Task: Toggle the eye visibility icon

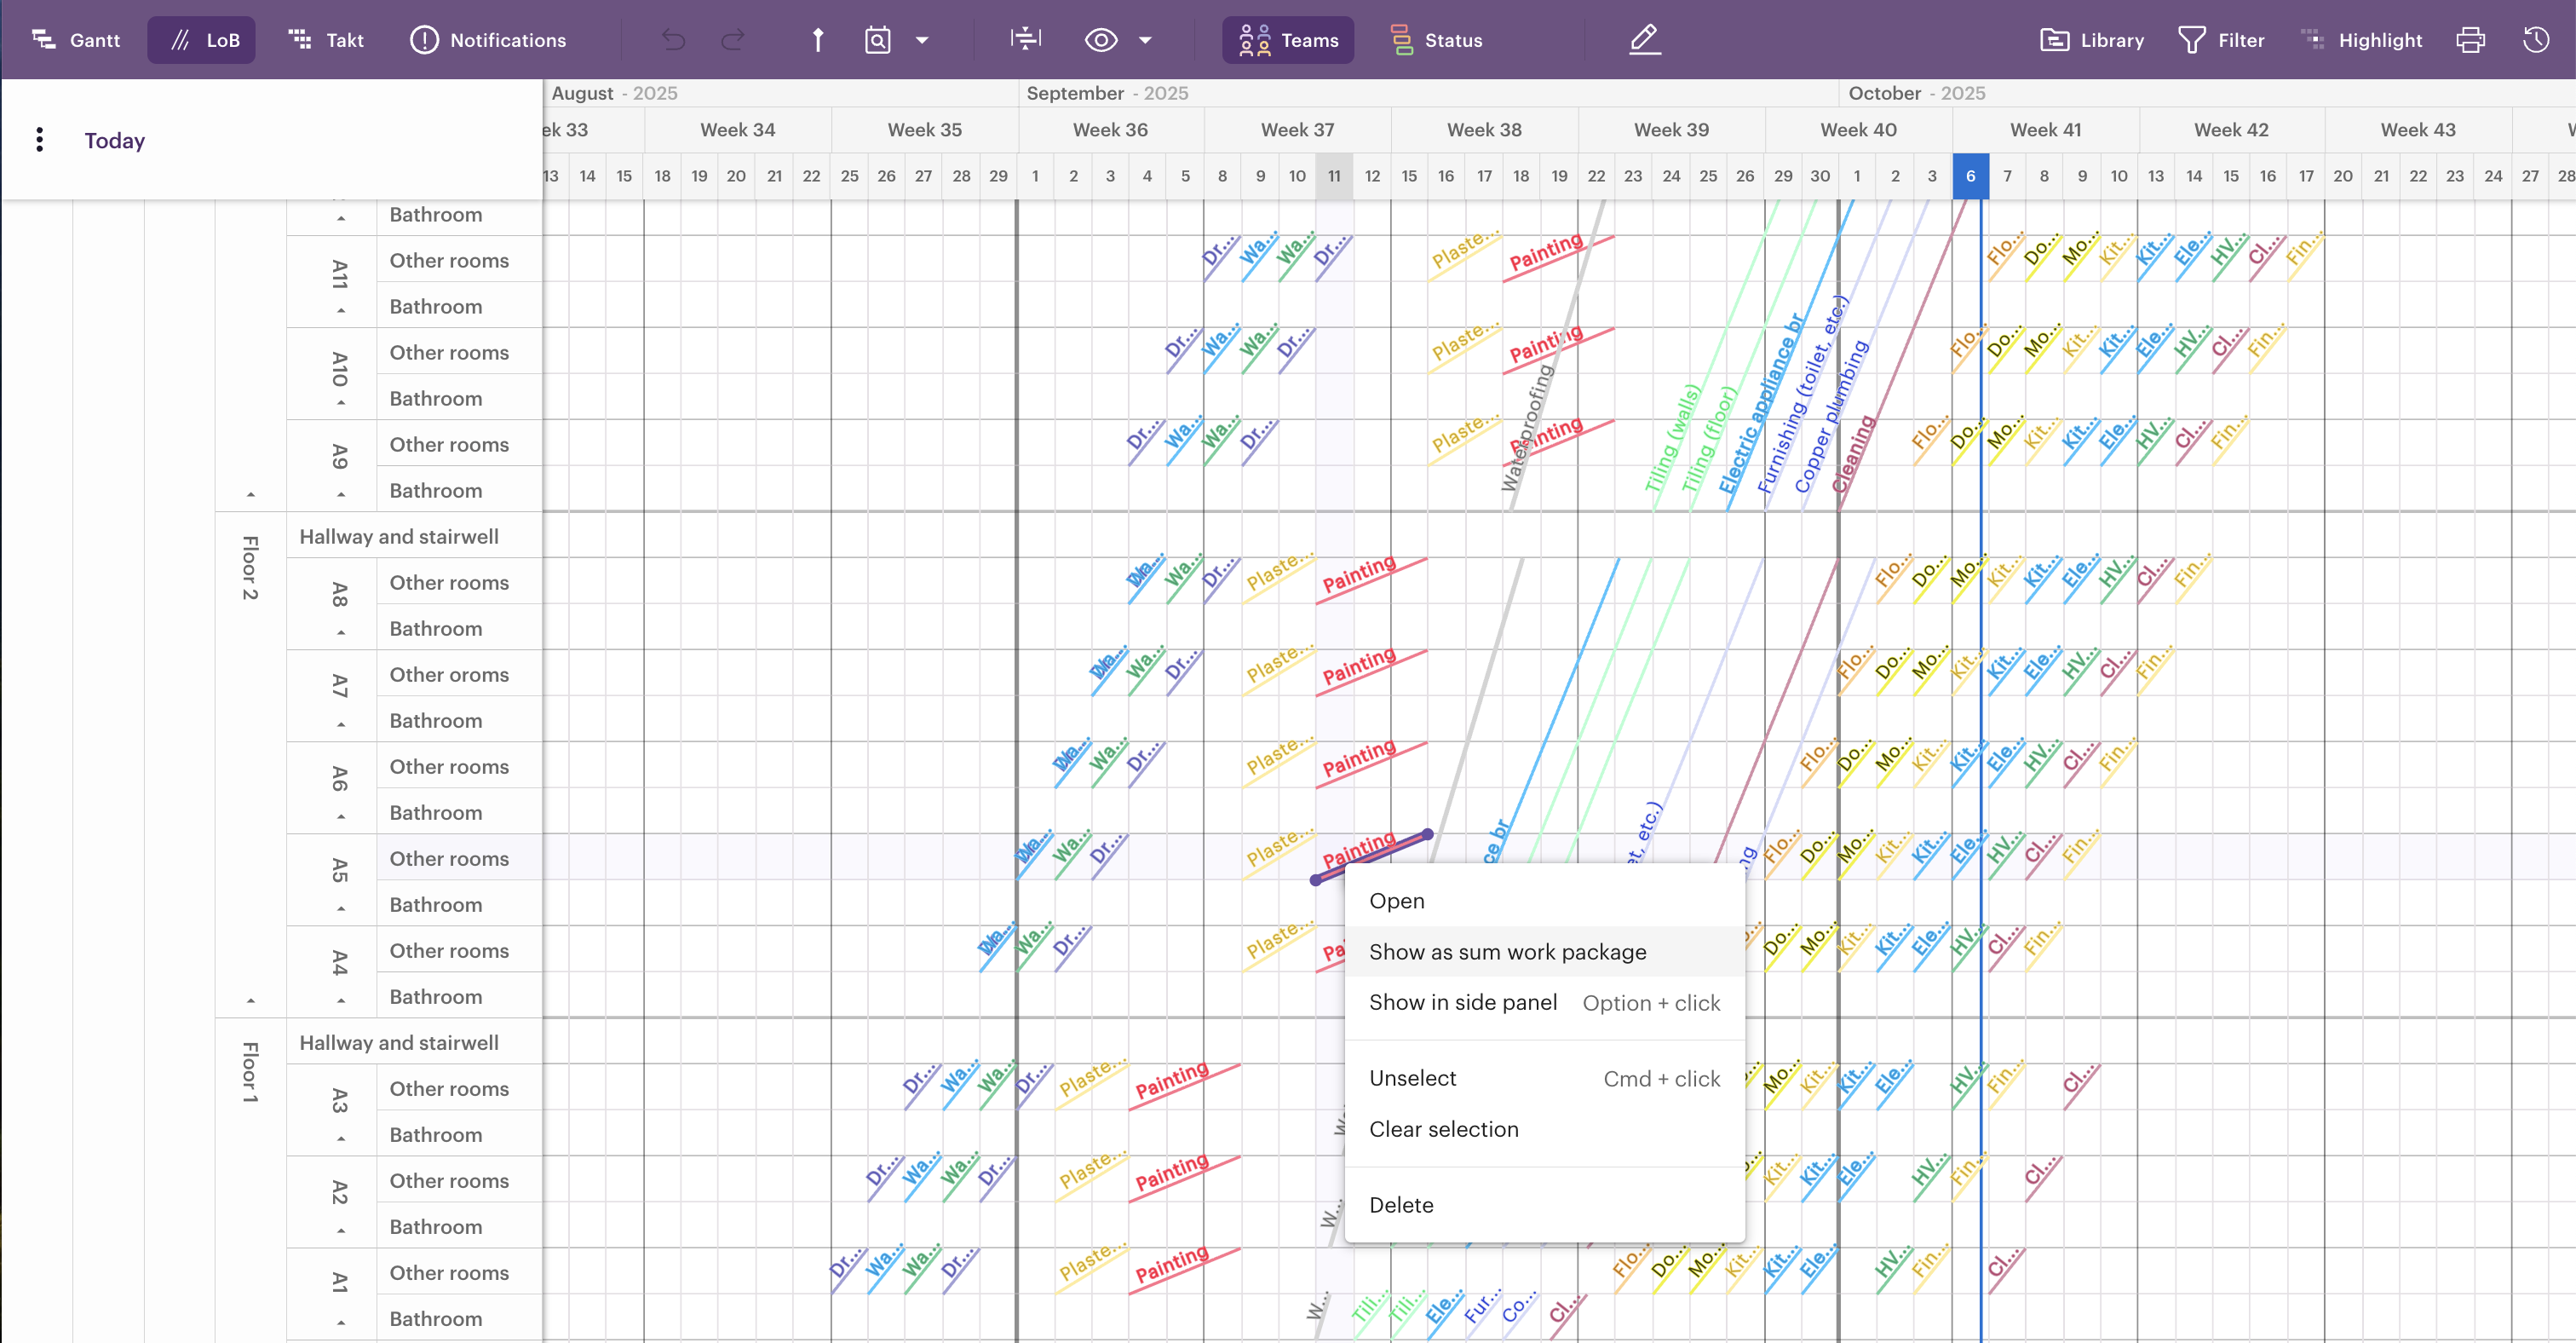Action: [x=1100, y=40]
